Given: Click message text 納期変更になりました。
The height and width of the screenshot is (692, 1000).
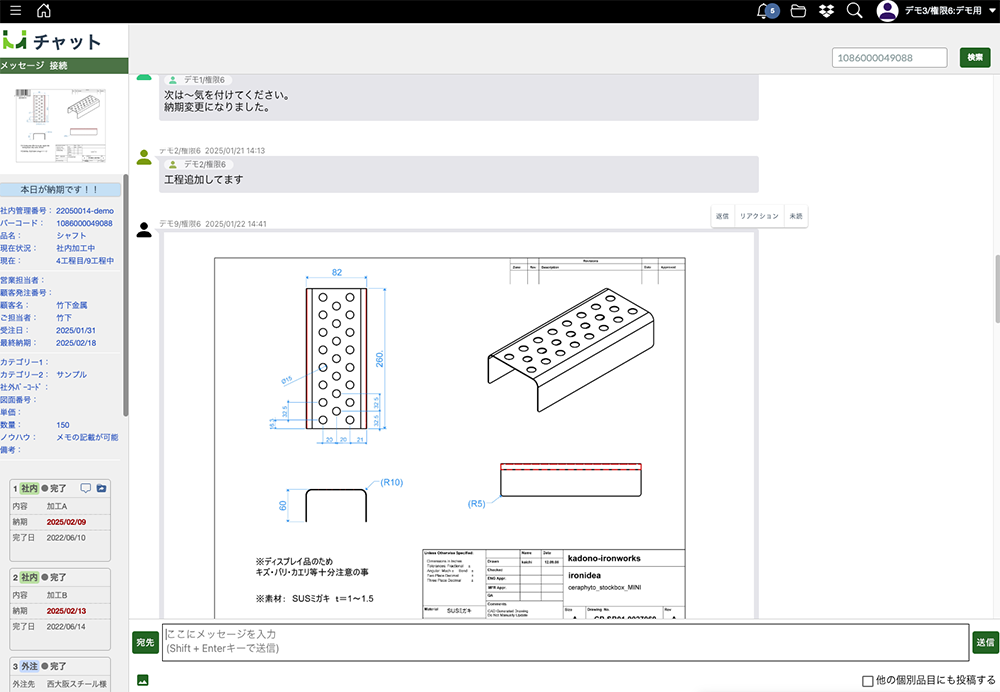Looking at the screenshot, I should [x=217, y=107].
